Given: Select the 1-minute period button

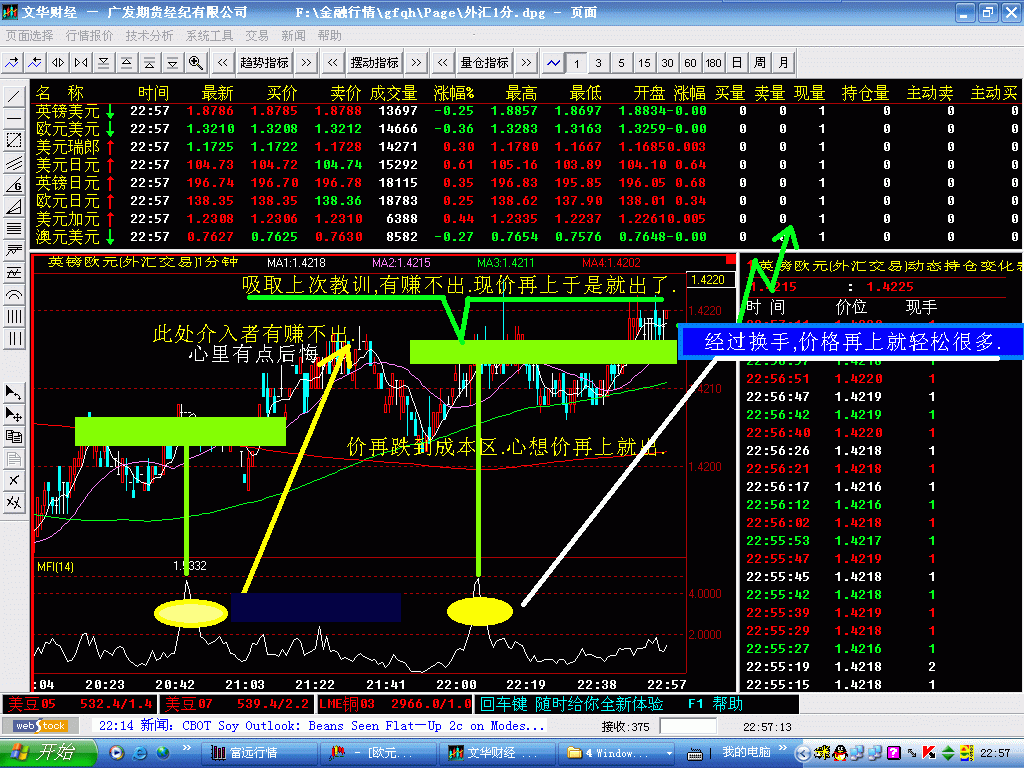Looking at the screenshot, I should [576, 63].
